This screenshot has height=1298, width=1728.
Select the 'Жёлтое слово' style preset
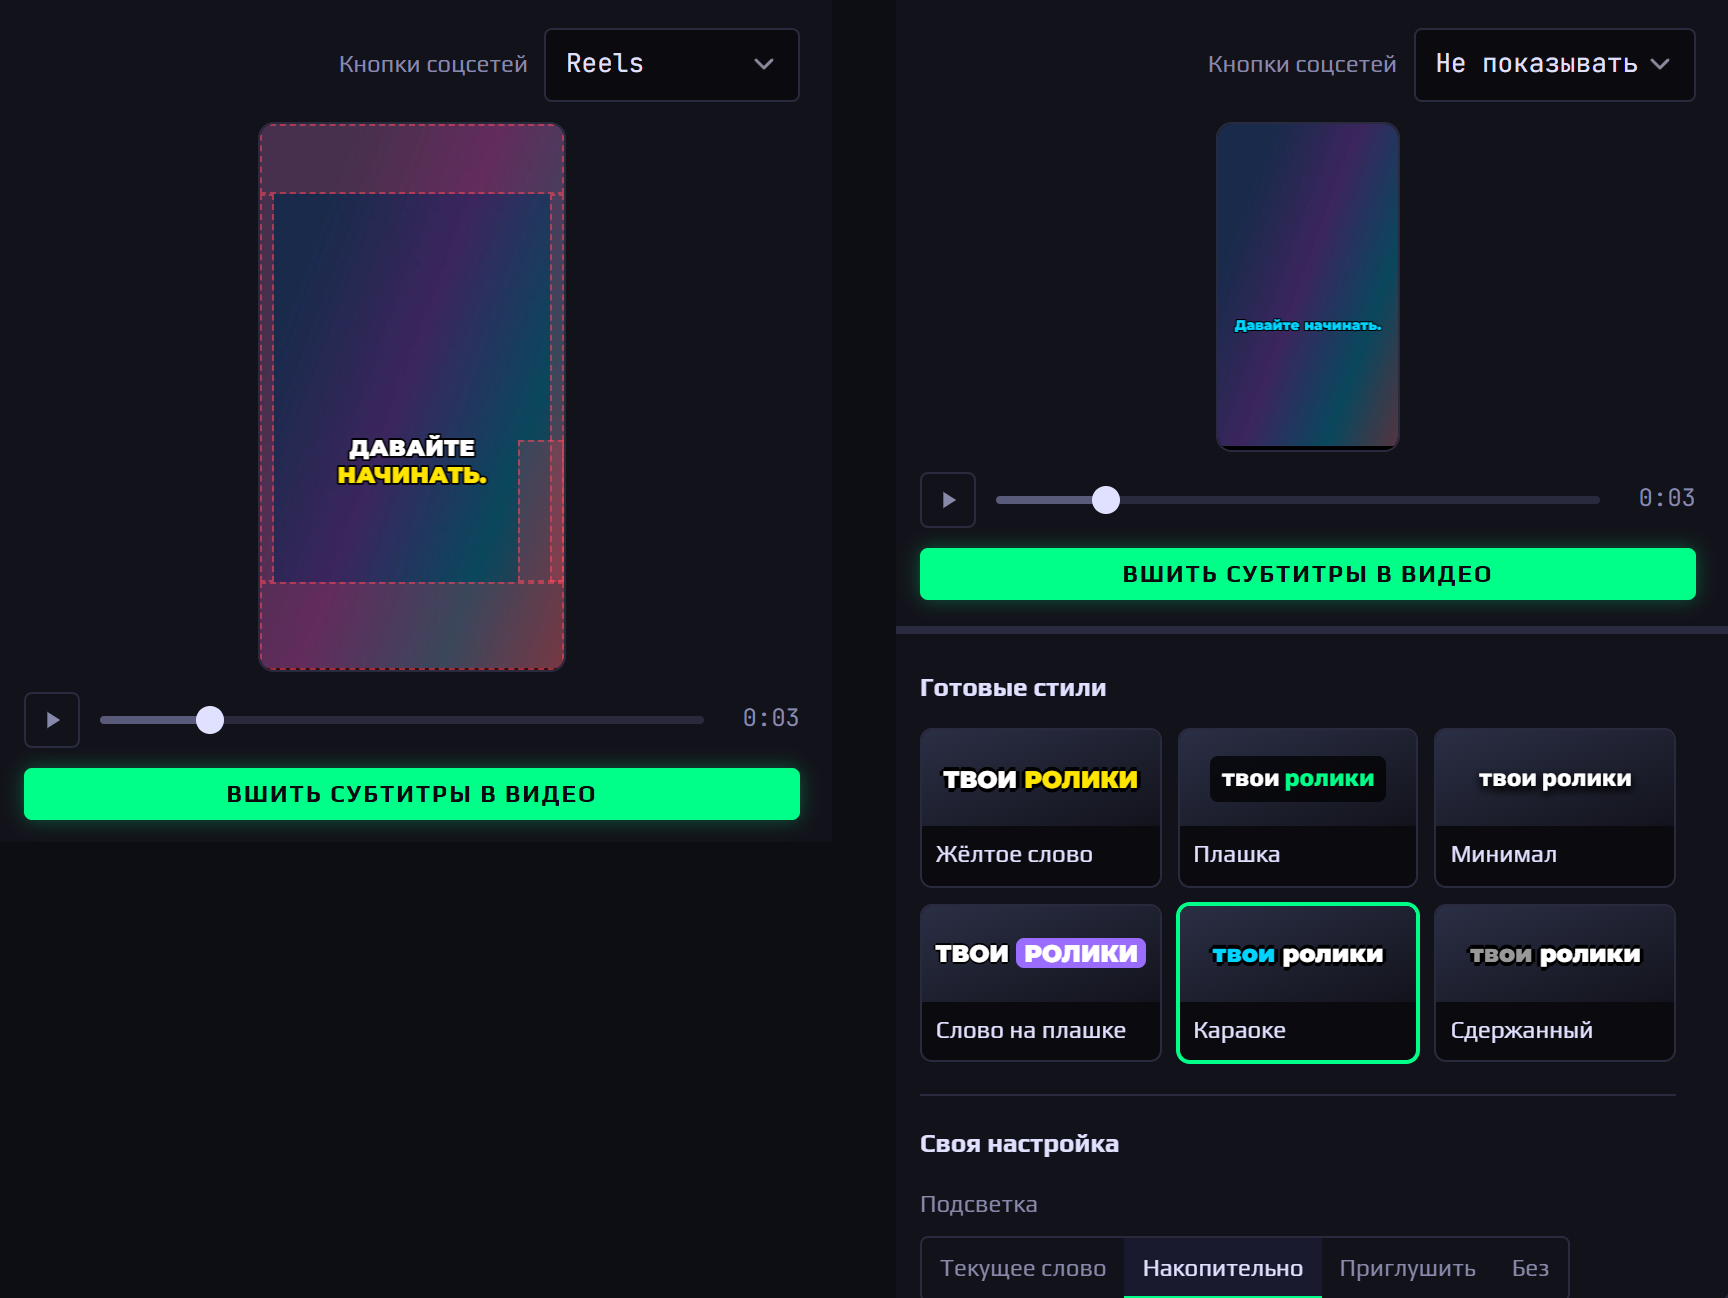click(x=1041, y=808)
